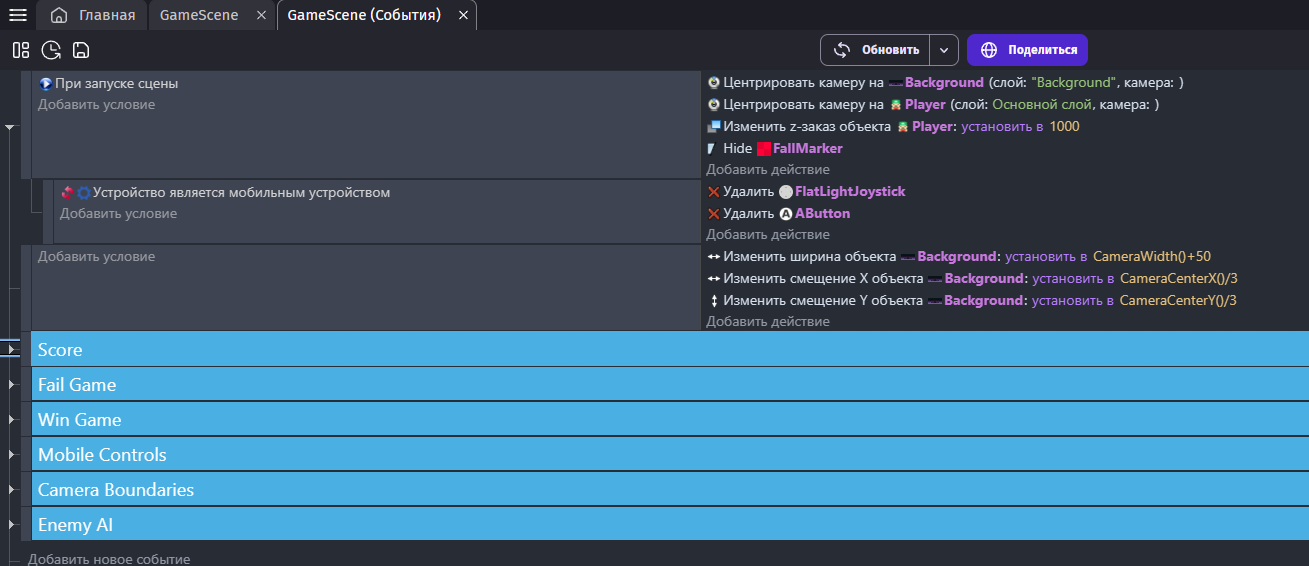The image size is (1309, 566).
Task: Click the AButton object icon
Action: (786, 214)
